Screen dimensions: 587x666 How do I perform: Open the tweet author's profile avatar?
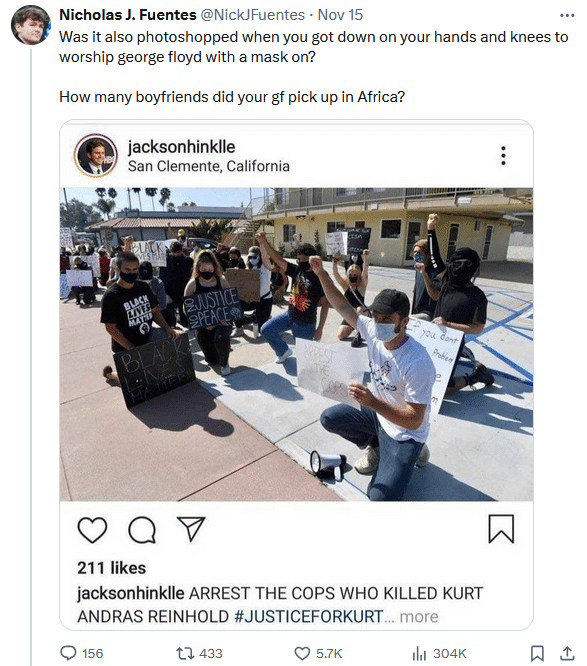tap(31, 25)
